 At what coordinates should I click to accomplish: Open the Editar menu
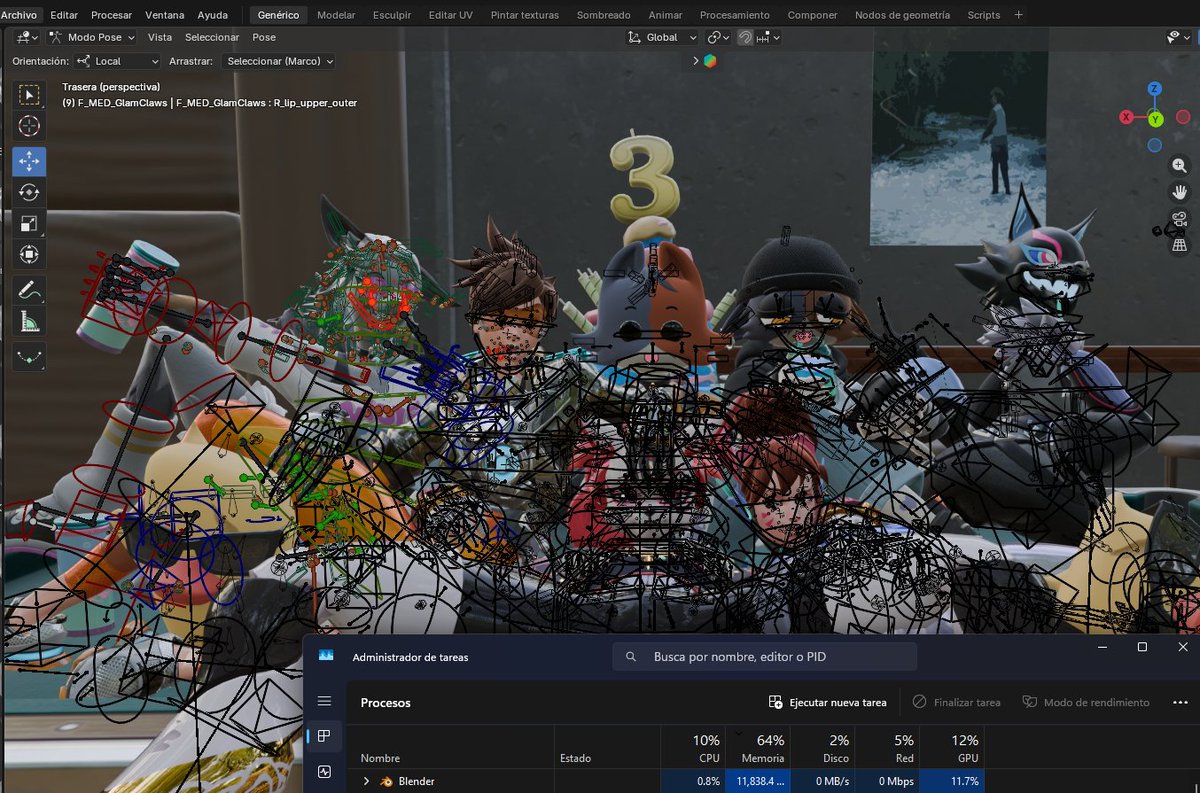click(64, 15)
